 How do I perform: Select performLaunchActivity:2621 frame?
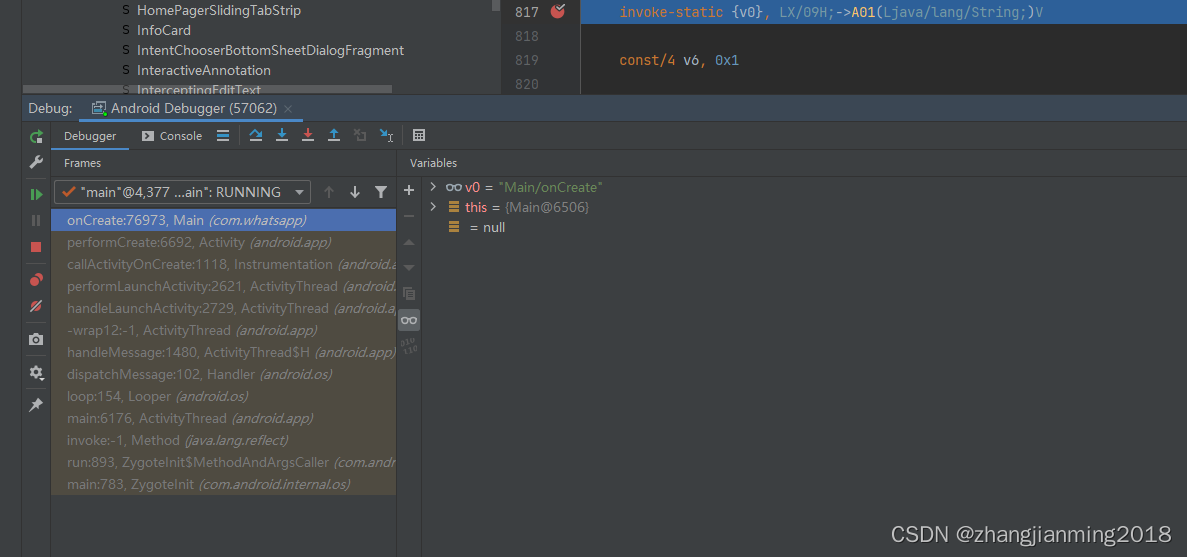[223, 286]
